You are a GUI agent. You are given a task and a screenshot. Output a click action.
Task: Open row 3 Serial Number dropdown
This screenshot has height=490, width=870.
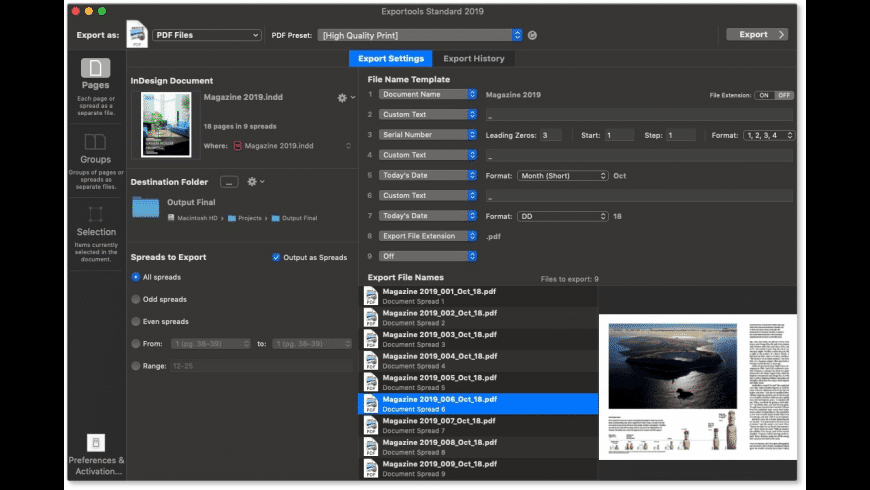tap(428, 135)
